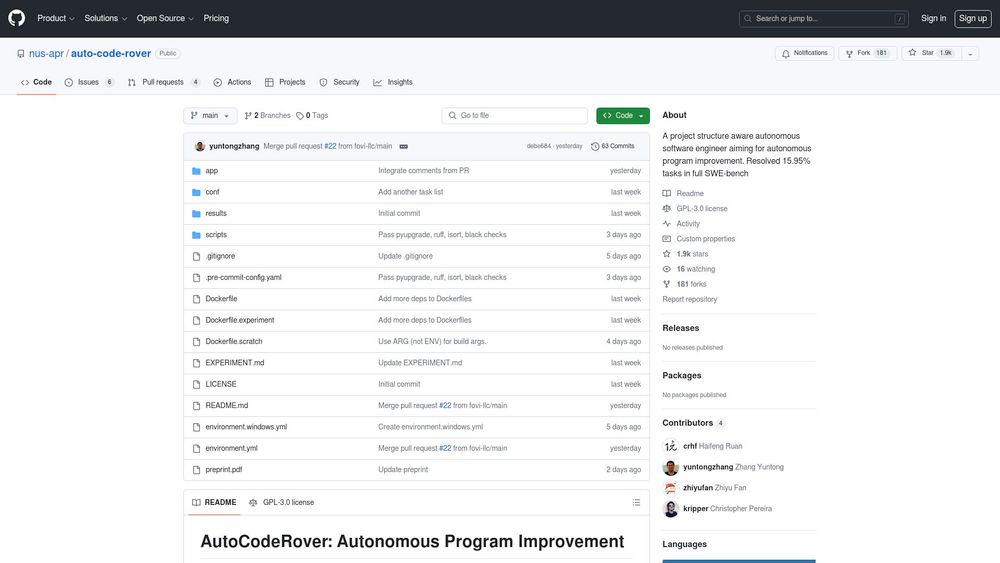Click the Sign in link
Screen dimensions: 1000x563
(x=933, y=18)
